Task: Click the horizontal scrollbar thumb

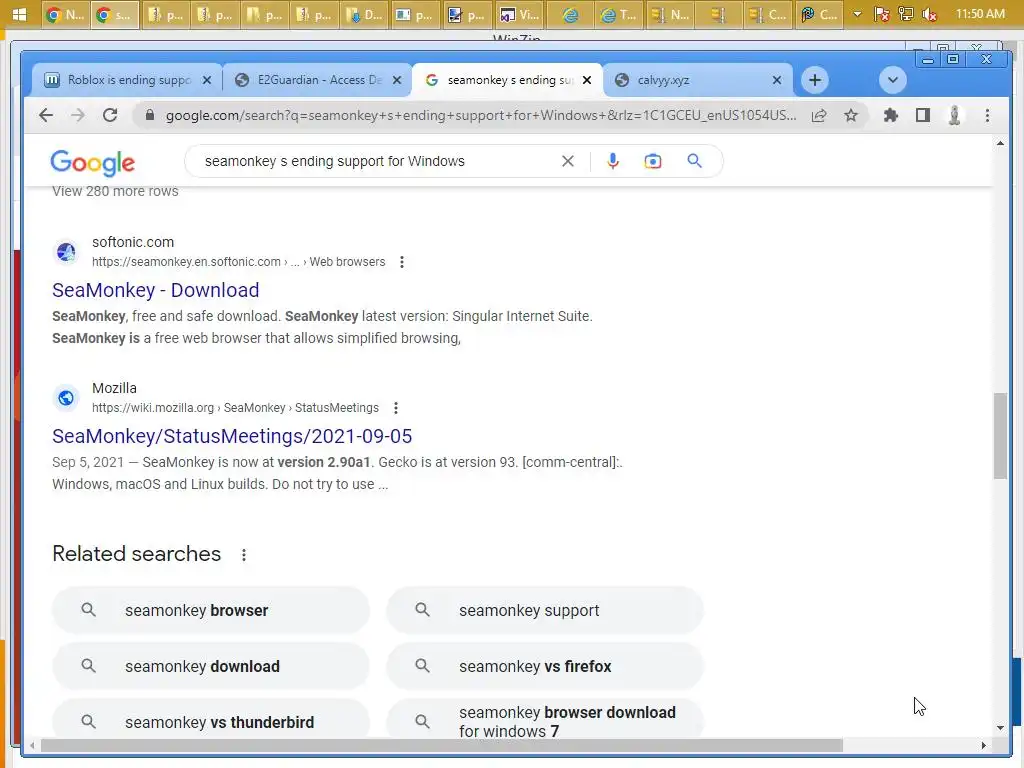Action: pos(441,745)
